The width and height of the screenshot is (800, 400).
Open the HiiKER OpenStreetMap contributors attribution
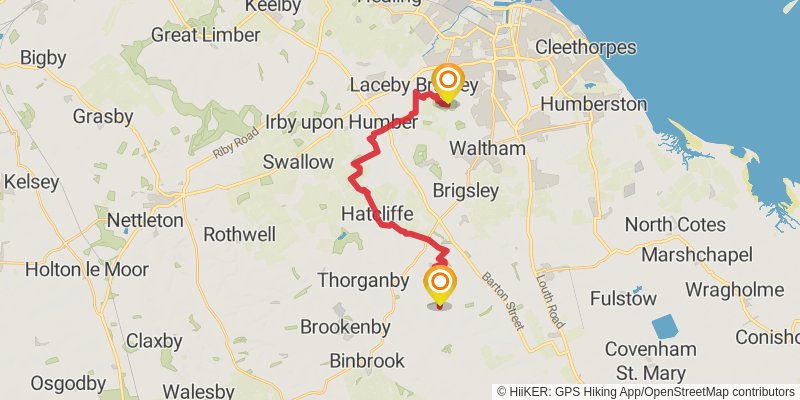tap(646, 392)
